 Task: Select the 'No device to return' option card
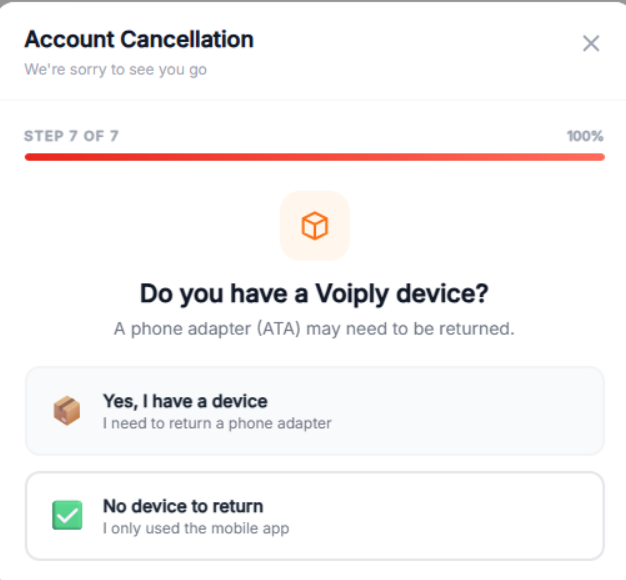314,516
